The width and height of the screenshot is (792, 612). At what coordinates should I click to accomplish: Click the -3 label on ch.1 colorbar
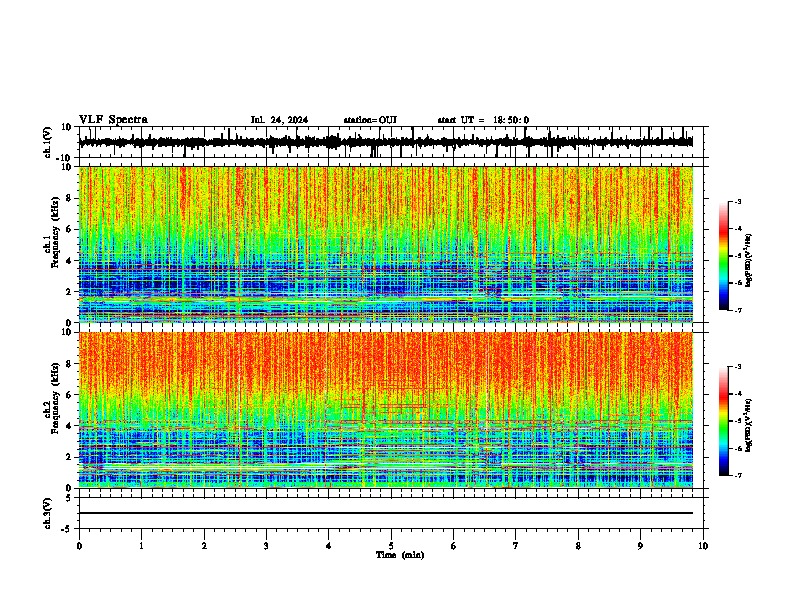pos(737,201)
